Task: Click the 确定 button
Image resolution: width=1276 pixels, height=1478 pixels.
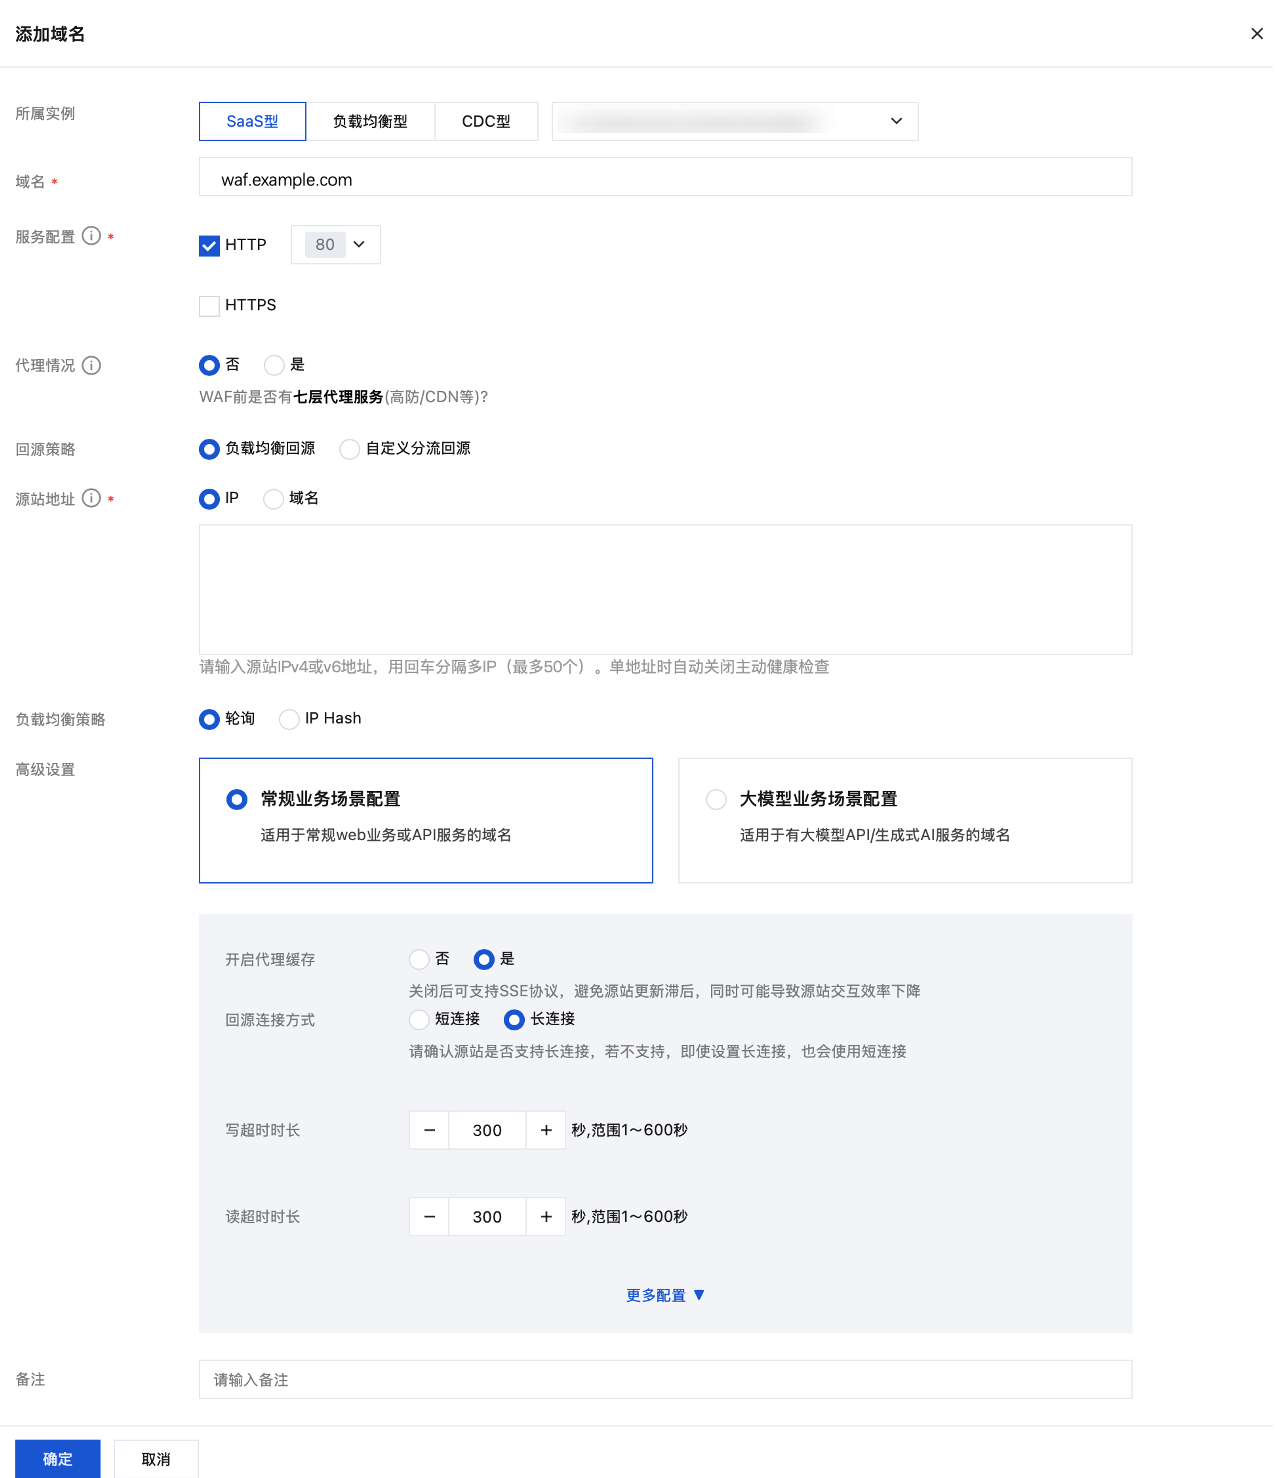Action: [58, 1459]
